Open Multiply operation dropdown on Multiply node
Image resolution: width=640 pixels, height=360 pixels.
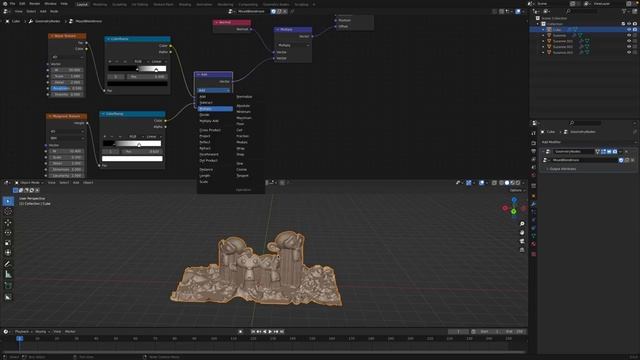pyautogui.click(x=293, y=45)
